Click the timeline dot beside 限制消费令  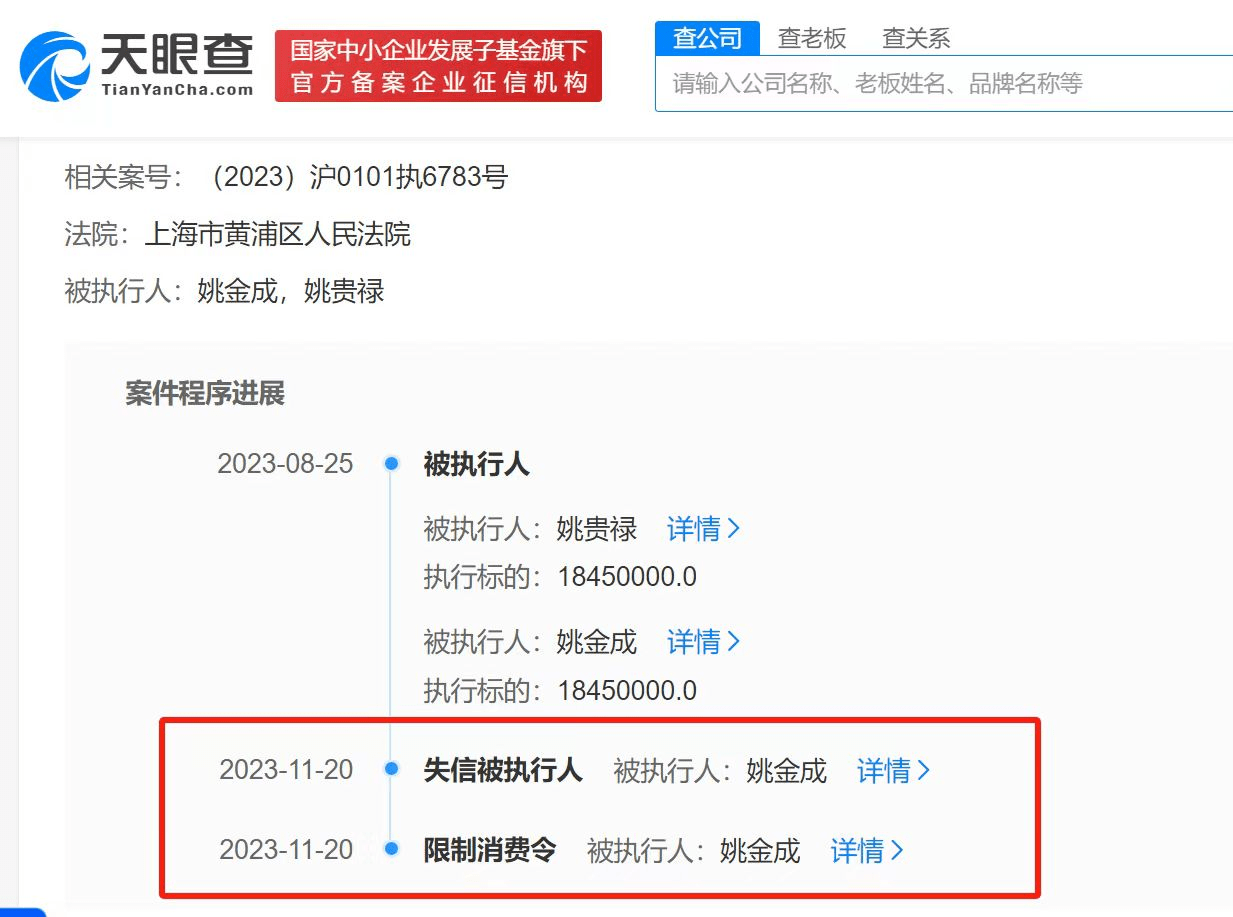390,850
